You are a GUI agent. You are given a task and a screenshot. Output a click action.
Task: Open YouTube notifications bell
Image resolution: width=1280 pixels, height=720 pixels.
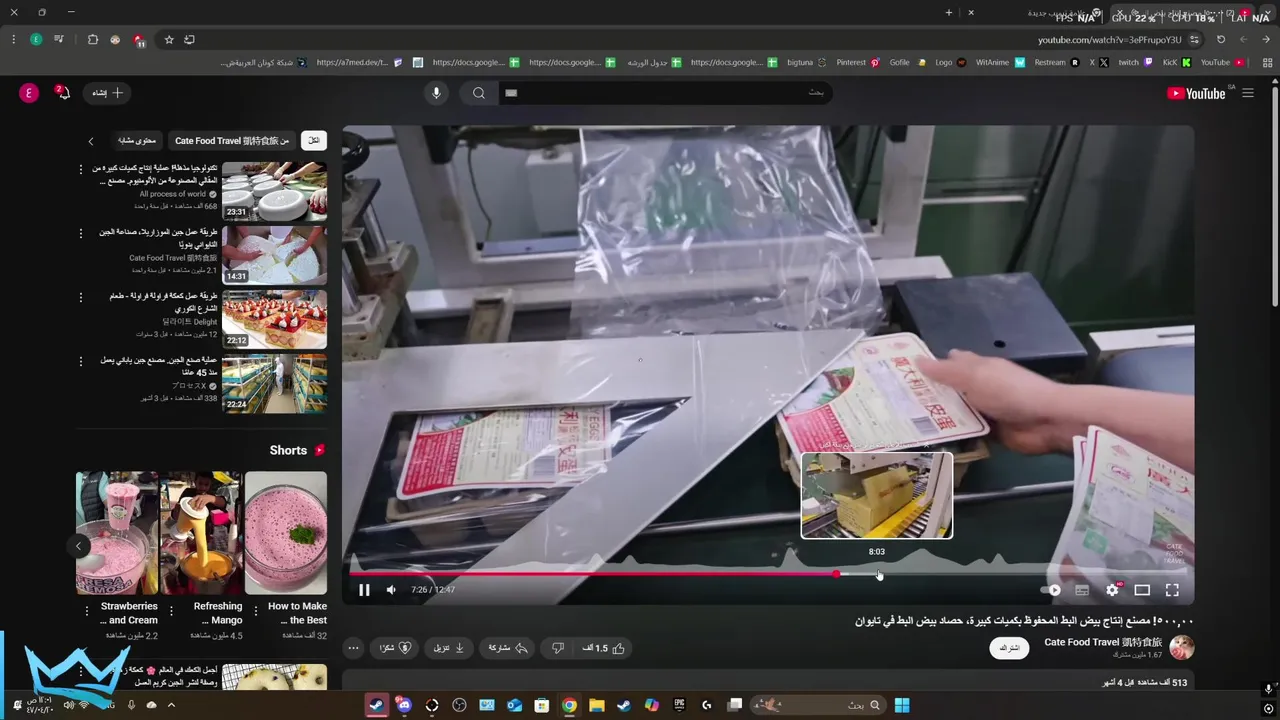[63, 93]
